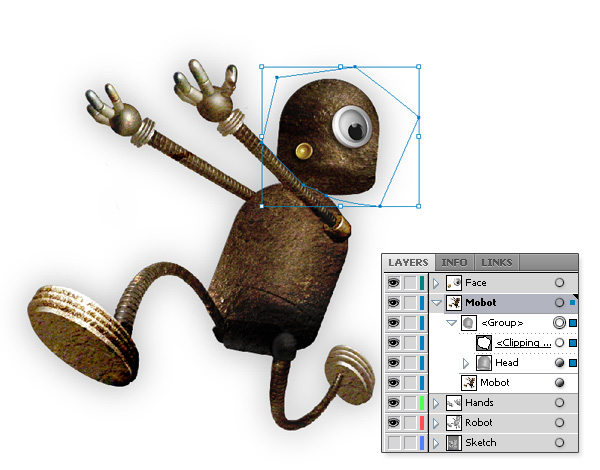Switch to the INFO tab

[x=454, y=263]
